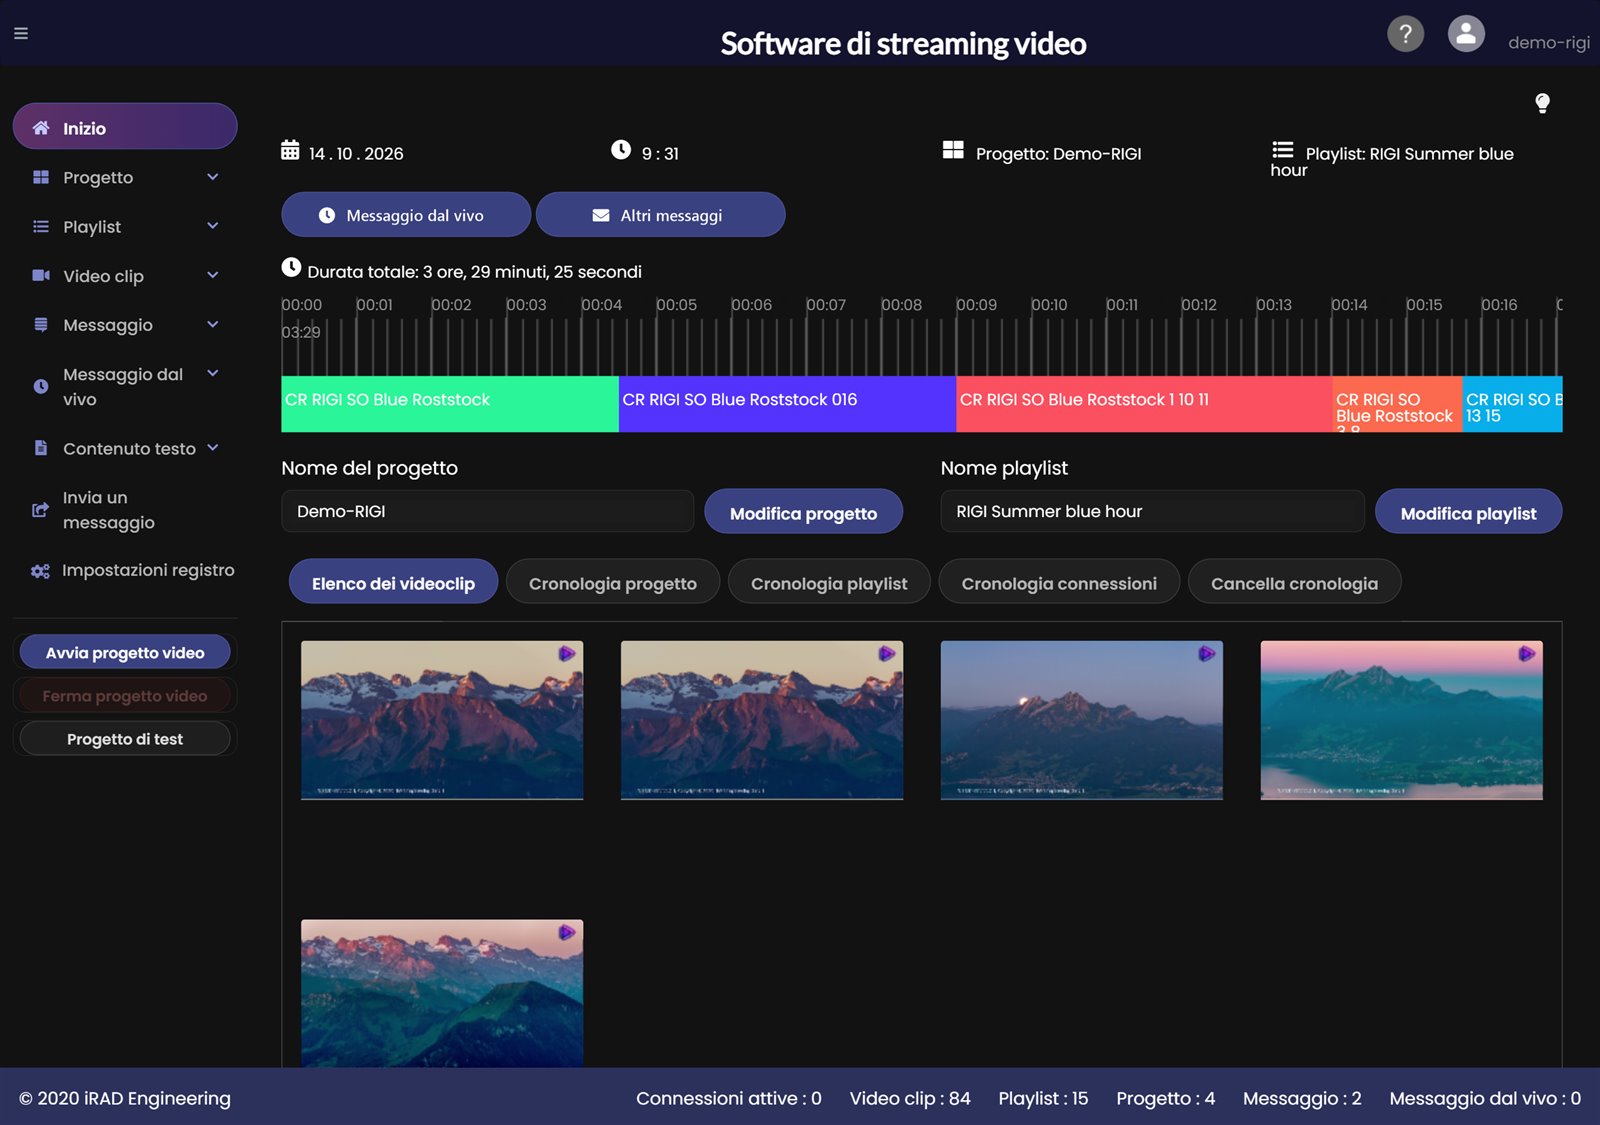Expand the Progetto sidebar menu chevron
The image size is (1600, 1125).
pos(212,177)
